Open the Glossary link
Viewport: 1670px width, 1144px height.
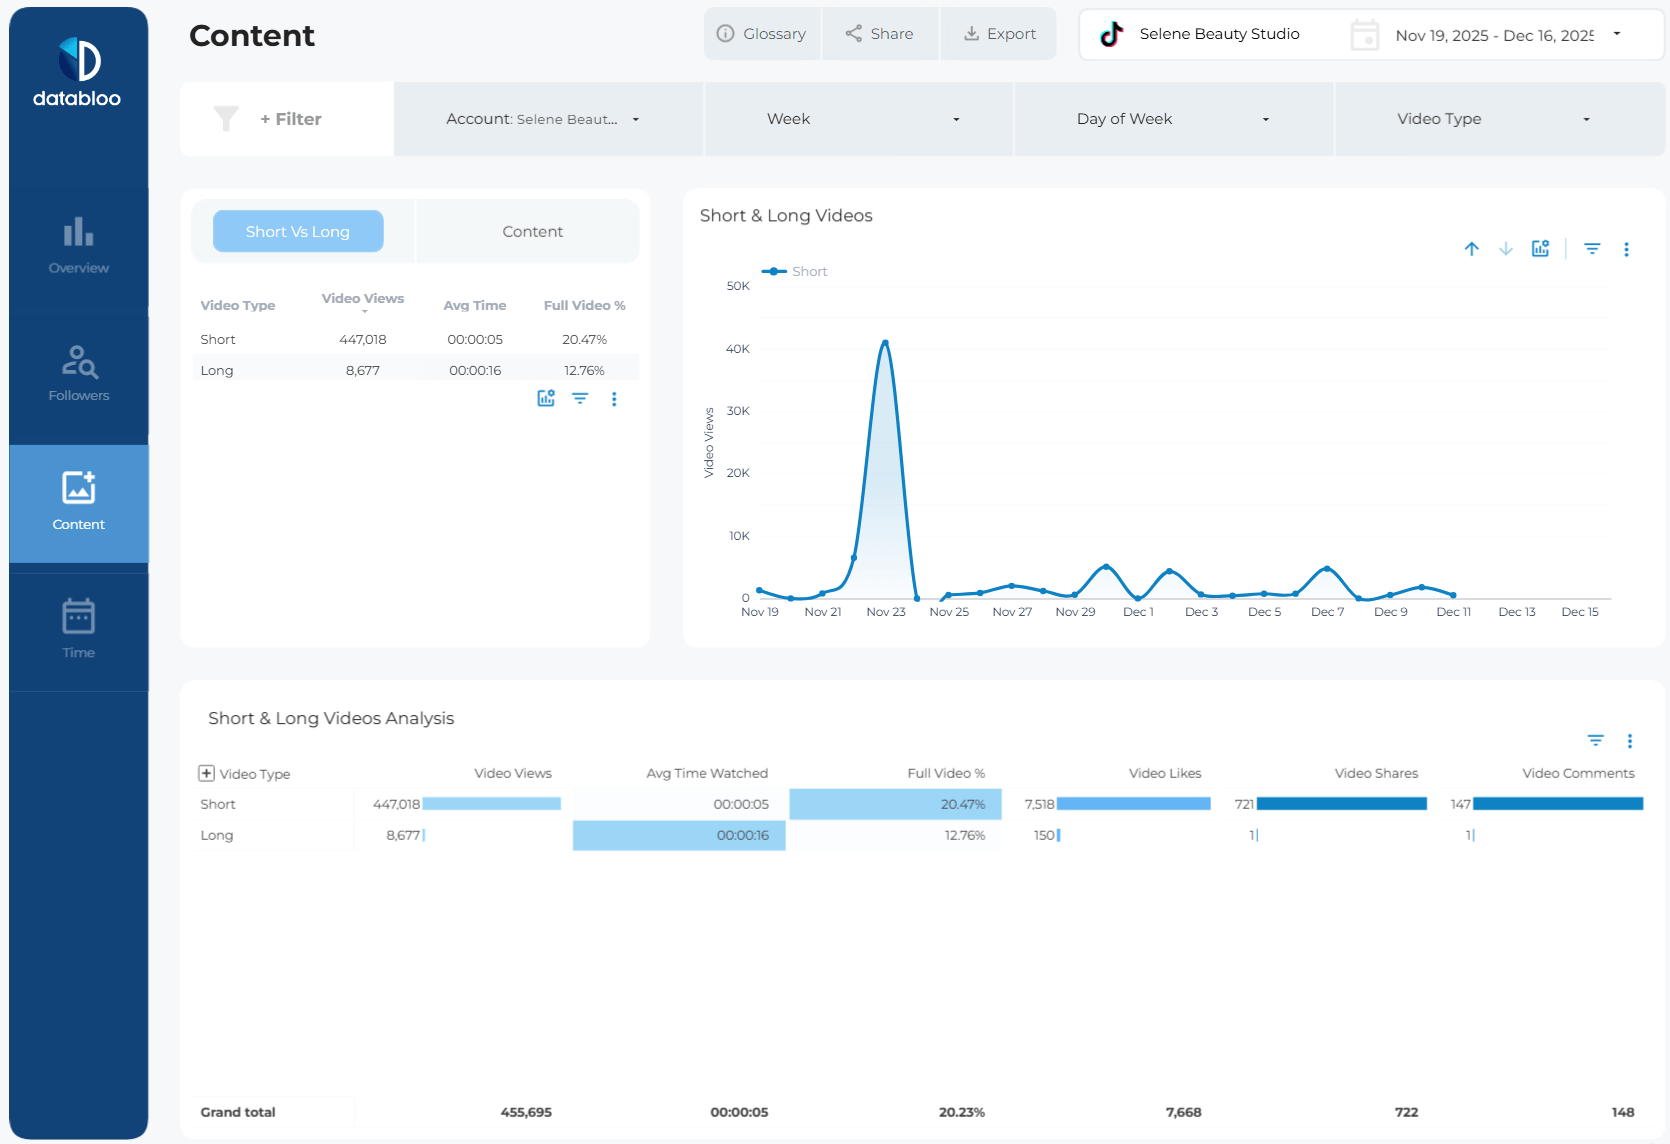762,33
